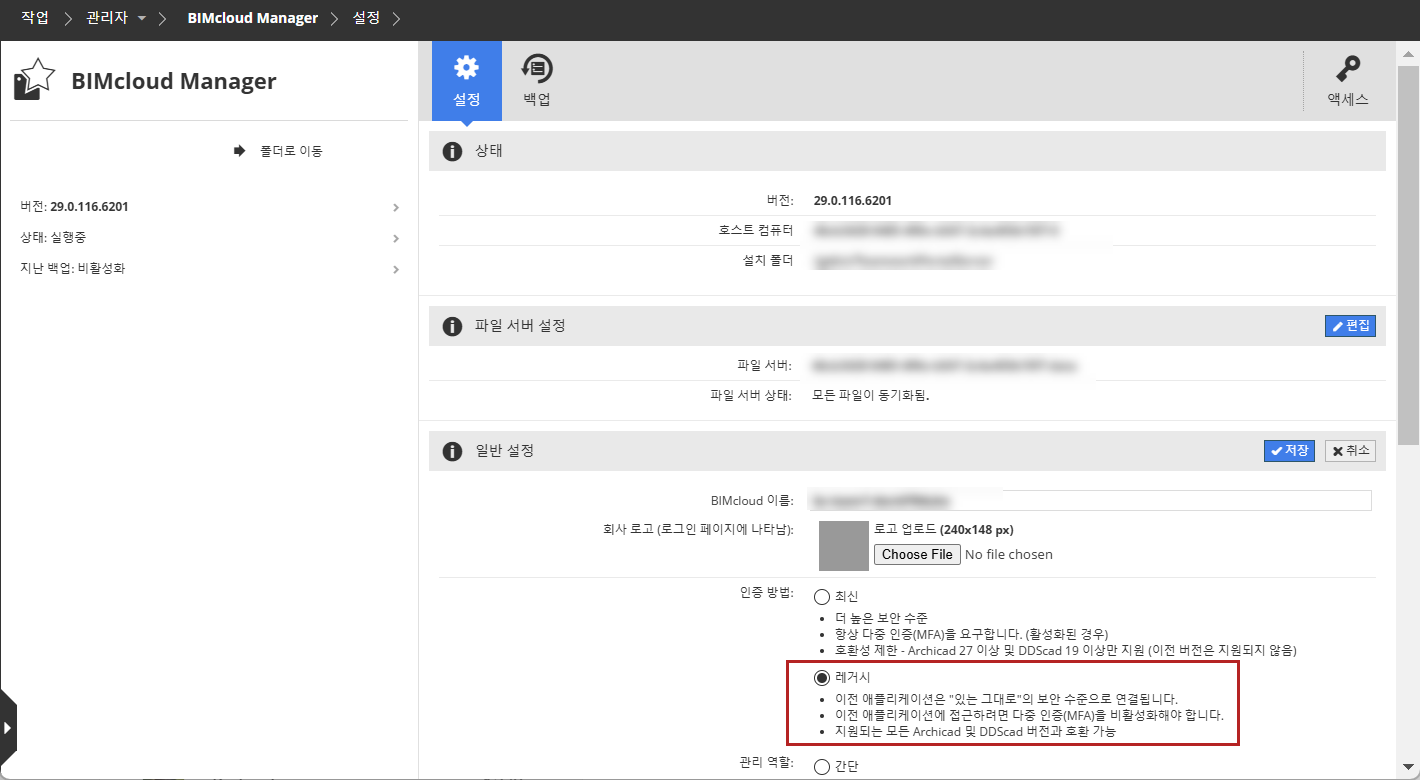Click the 파일 서버 상태: label
This screenshot has width=1420, height=780.
[751, 395]
